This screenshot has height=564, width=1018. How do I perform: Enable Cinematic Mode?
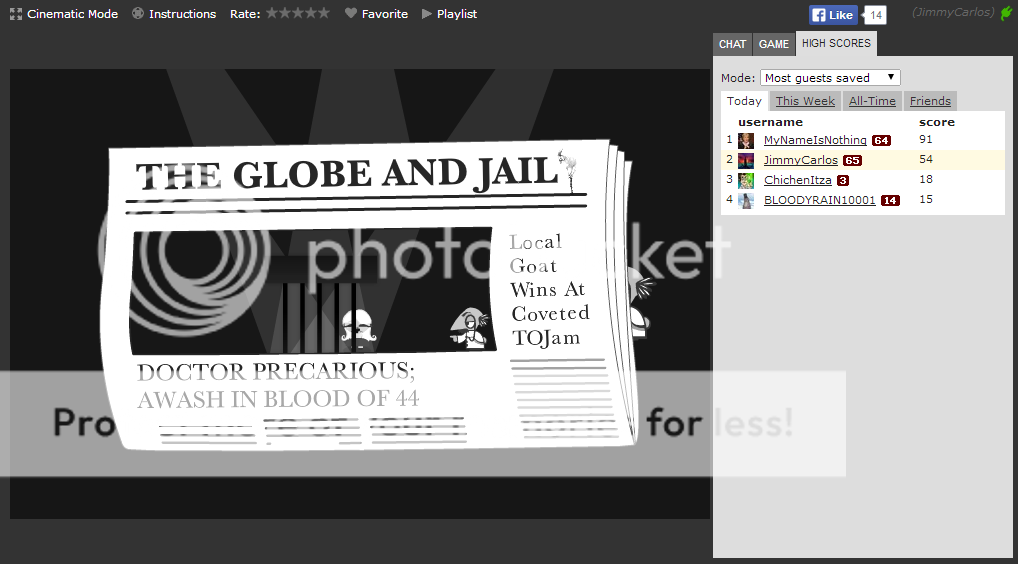coord(64,14)
